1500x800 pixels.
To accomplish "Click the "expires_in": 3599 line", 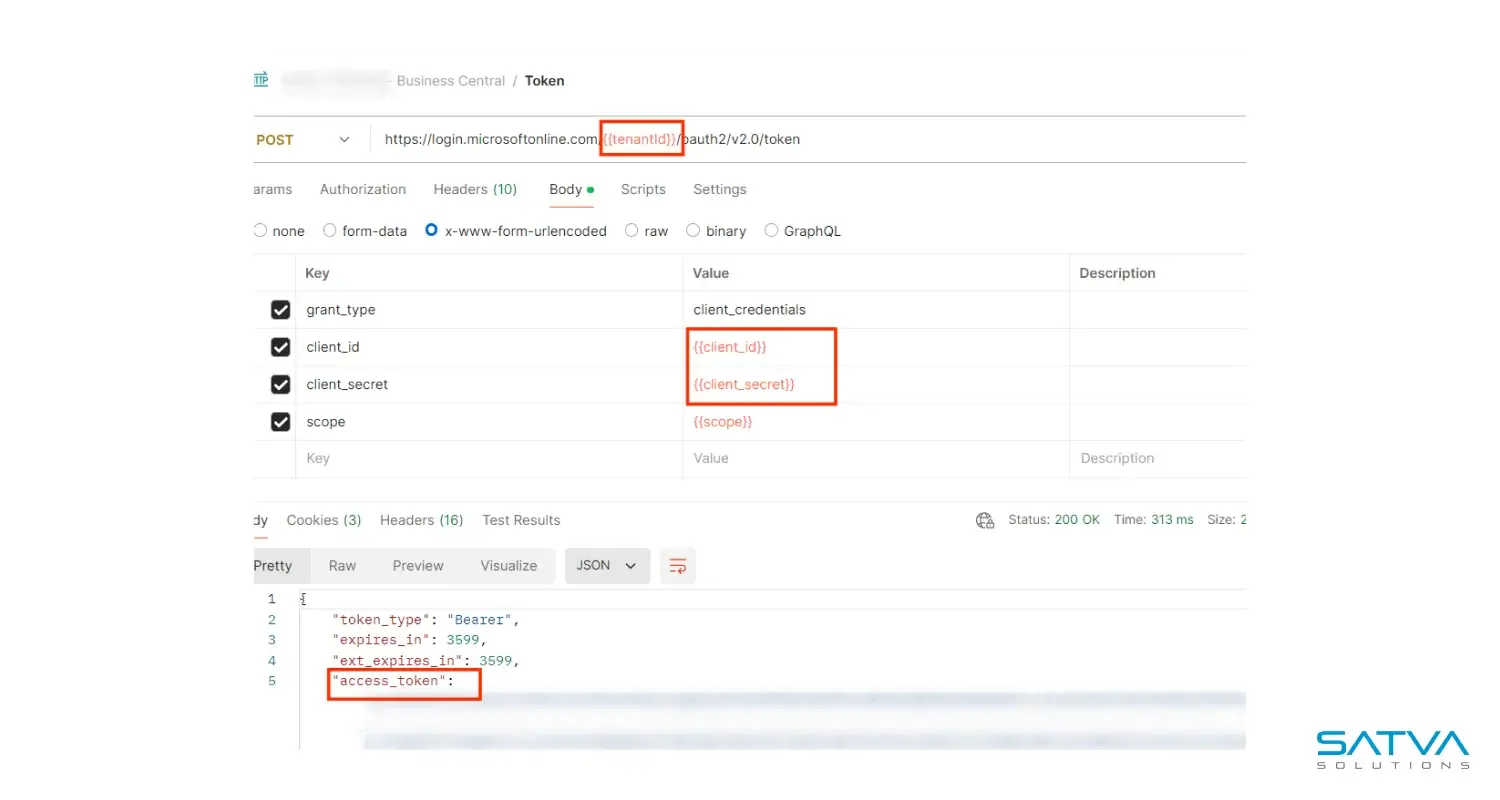I will [410, 640].
